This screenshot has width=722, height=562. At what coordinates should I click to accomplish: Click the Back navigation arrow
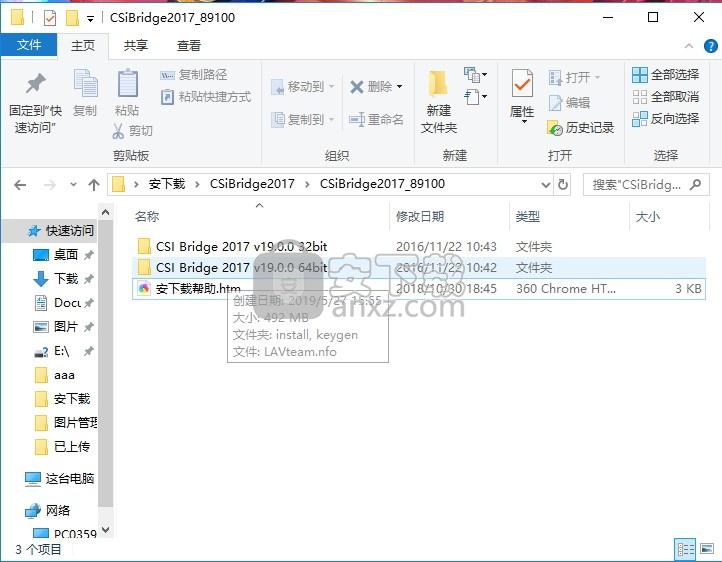coord(20,185)
